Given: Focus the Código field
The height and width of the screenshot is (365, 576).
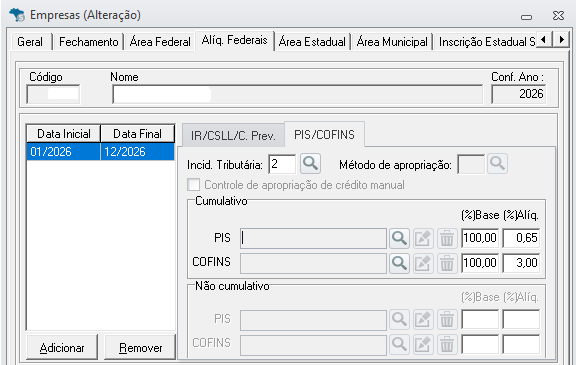Looking at the screenshot, I should point(53,94).
